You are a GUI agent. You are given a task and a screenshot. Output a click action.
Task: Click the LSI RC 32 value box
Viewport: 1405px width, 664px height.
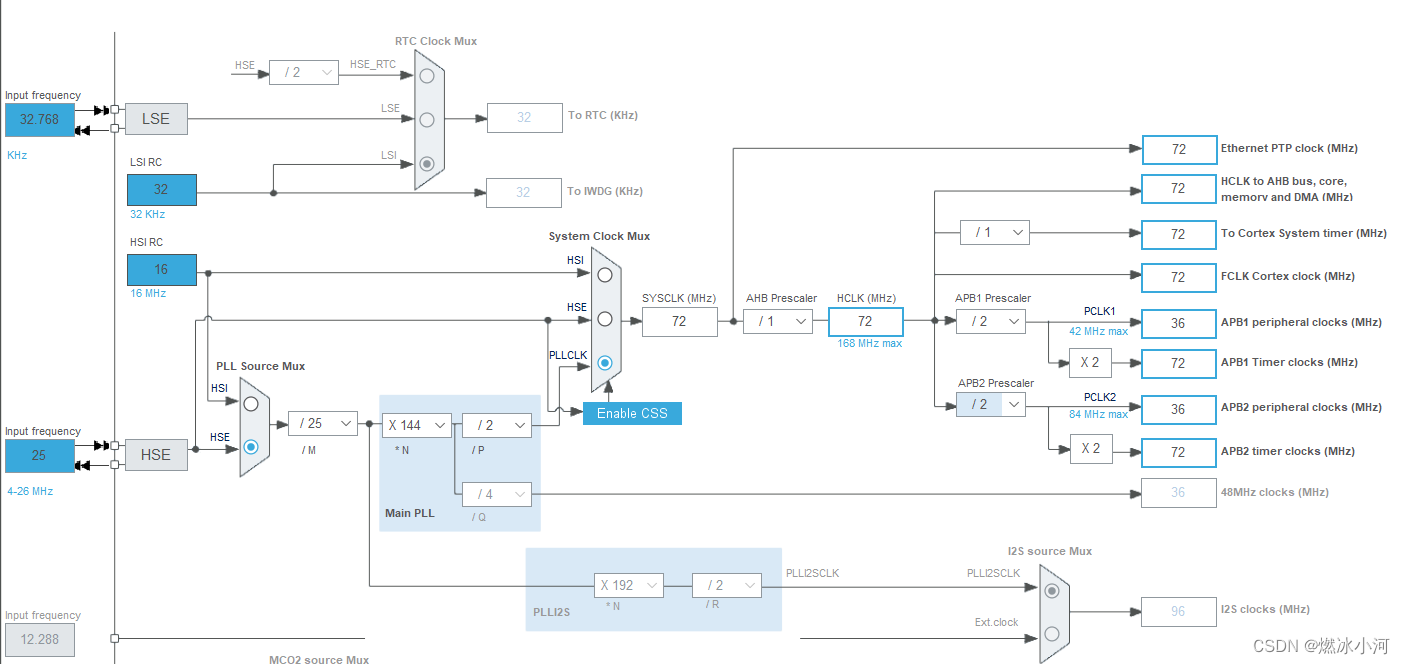tap(162, 189)
